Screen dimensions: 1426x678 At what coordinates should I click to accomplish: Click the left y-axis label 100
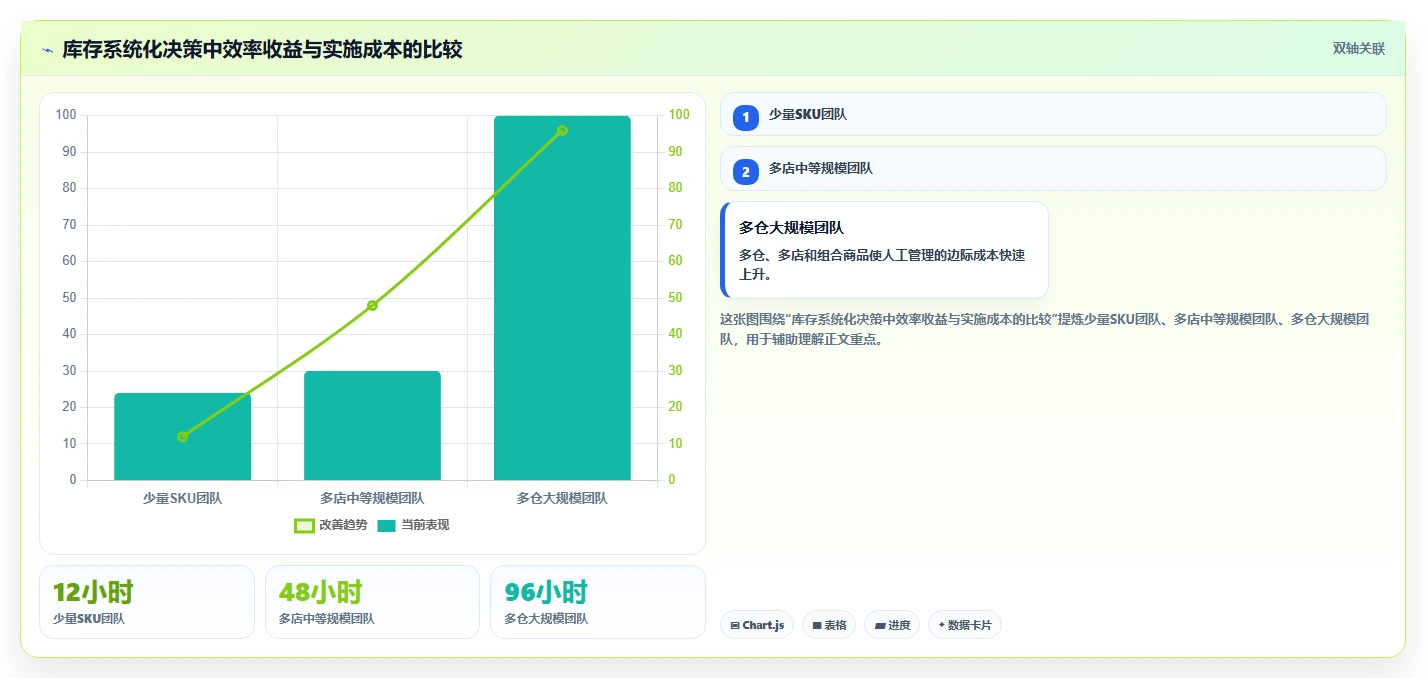[66, 115]
